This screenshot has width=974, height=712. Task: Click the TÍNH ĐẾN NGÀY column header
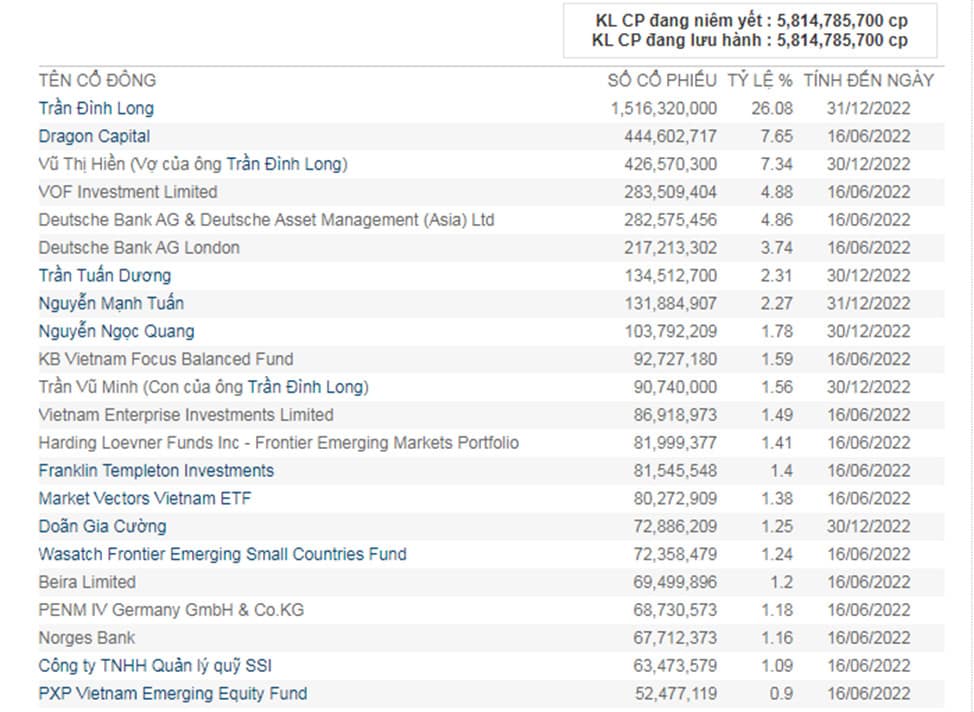click(869, 80)
